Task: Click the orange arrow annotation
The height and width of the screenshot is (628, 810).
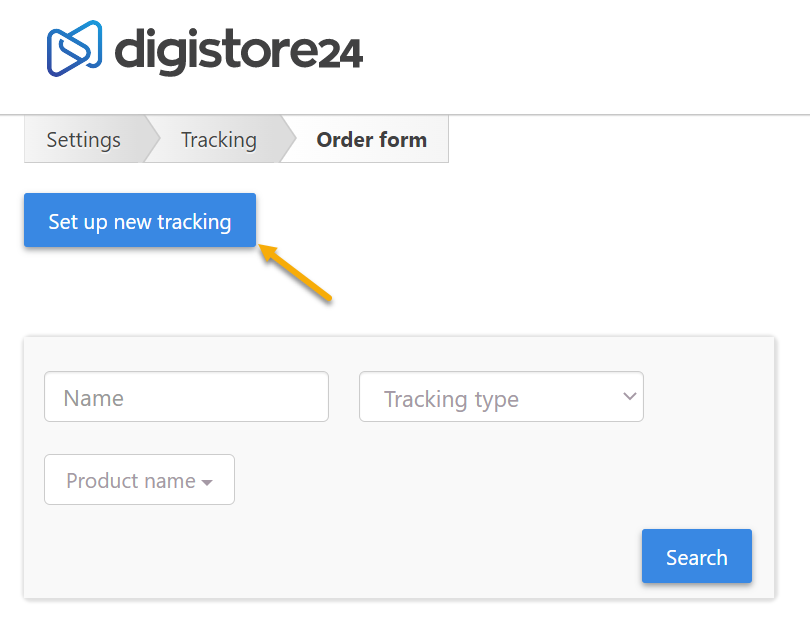Action: click(x=296, y=274)
